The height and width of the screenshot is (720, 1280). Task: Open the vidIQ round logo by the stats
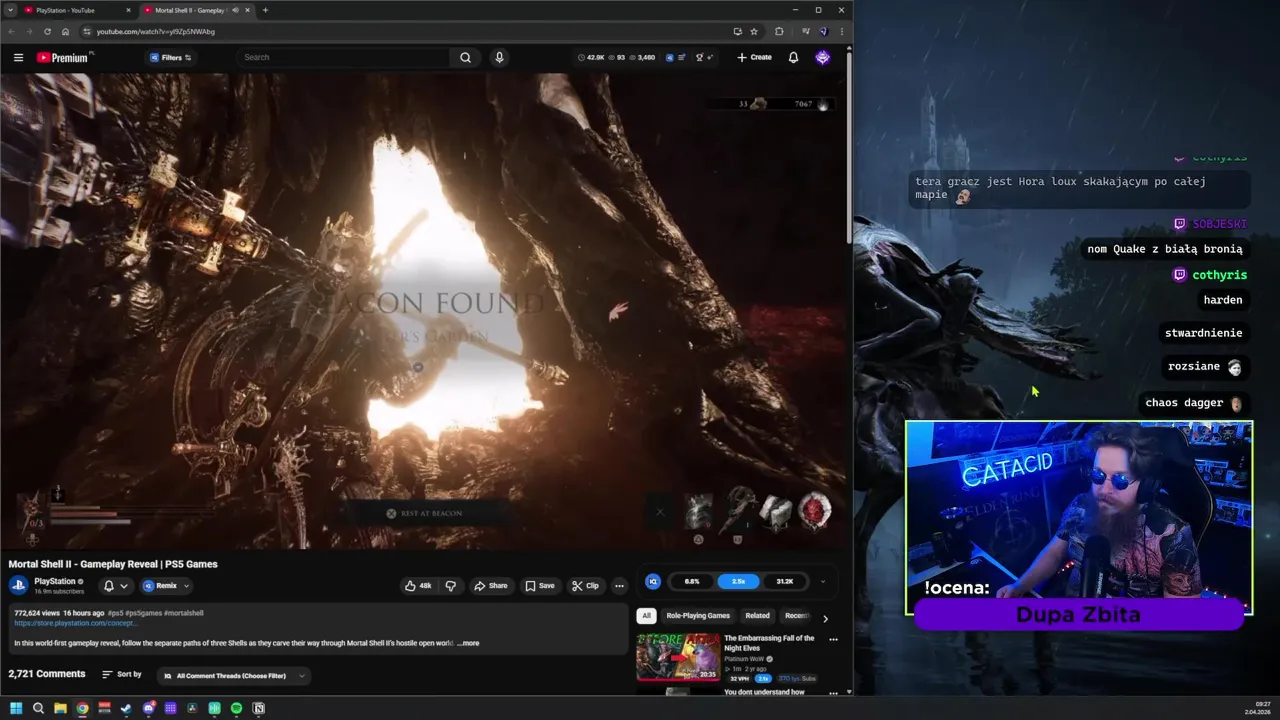pos(653,581)
